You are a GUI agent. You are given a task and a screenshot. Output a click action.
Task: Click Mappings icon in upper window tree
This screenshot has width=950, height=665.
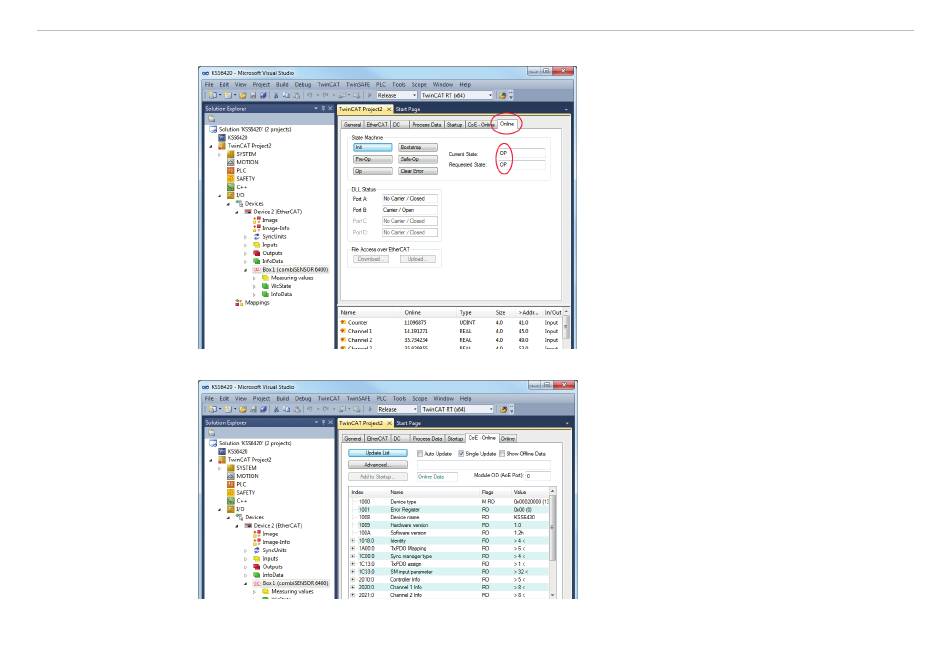[239, 302]
